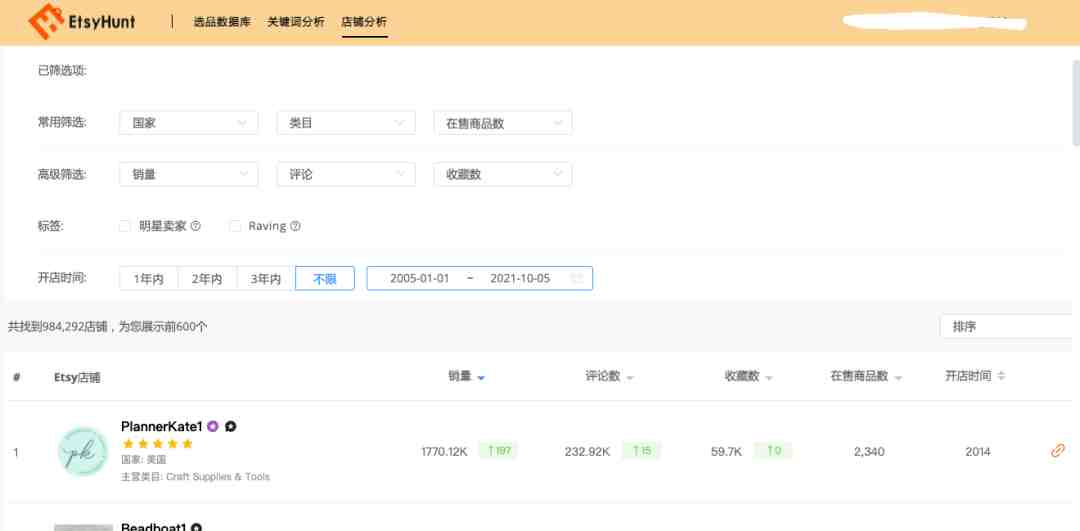Click the badge icon next to Beadboat1
The height and width of the screenshot is (531, 1080).
coord(196,527)
